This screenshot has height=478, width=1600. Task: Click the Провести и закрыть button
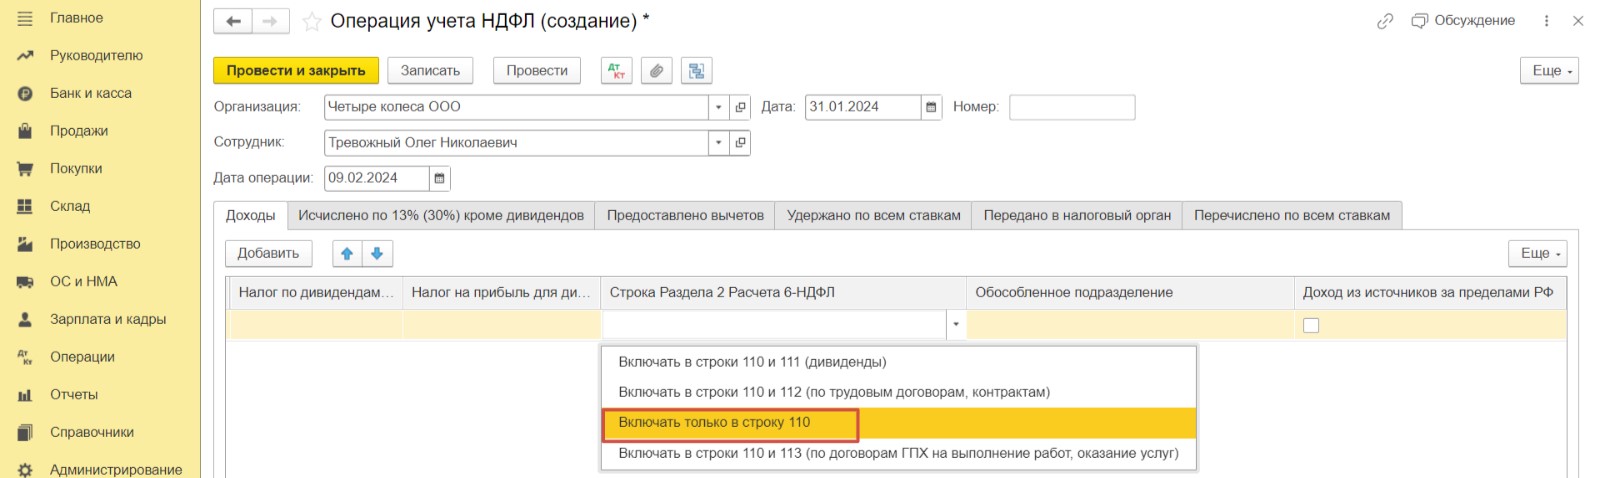click(x=296, y=71)
